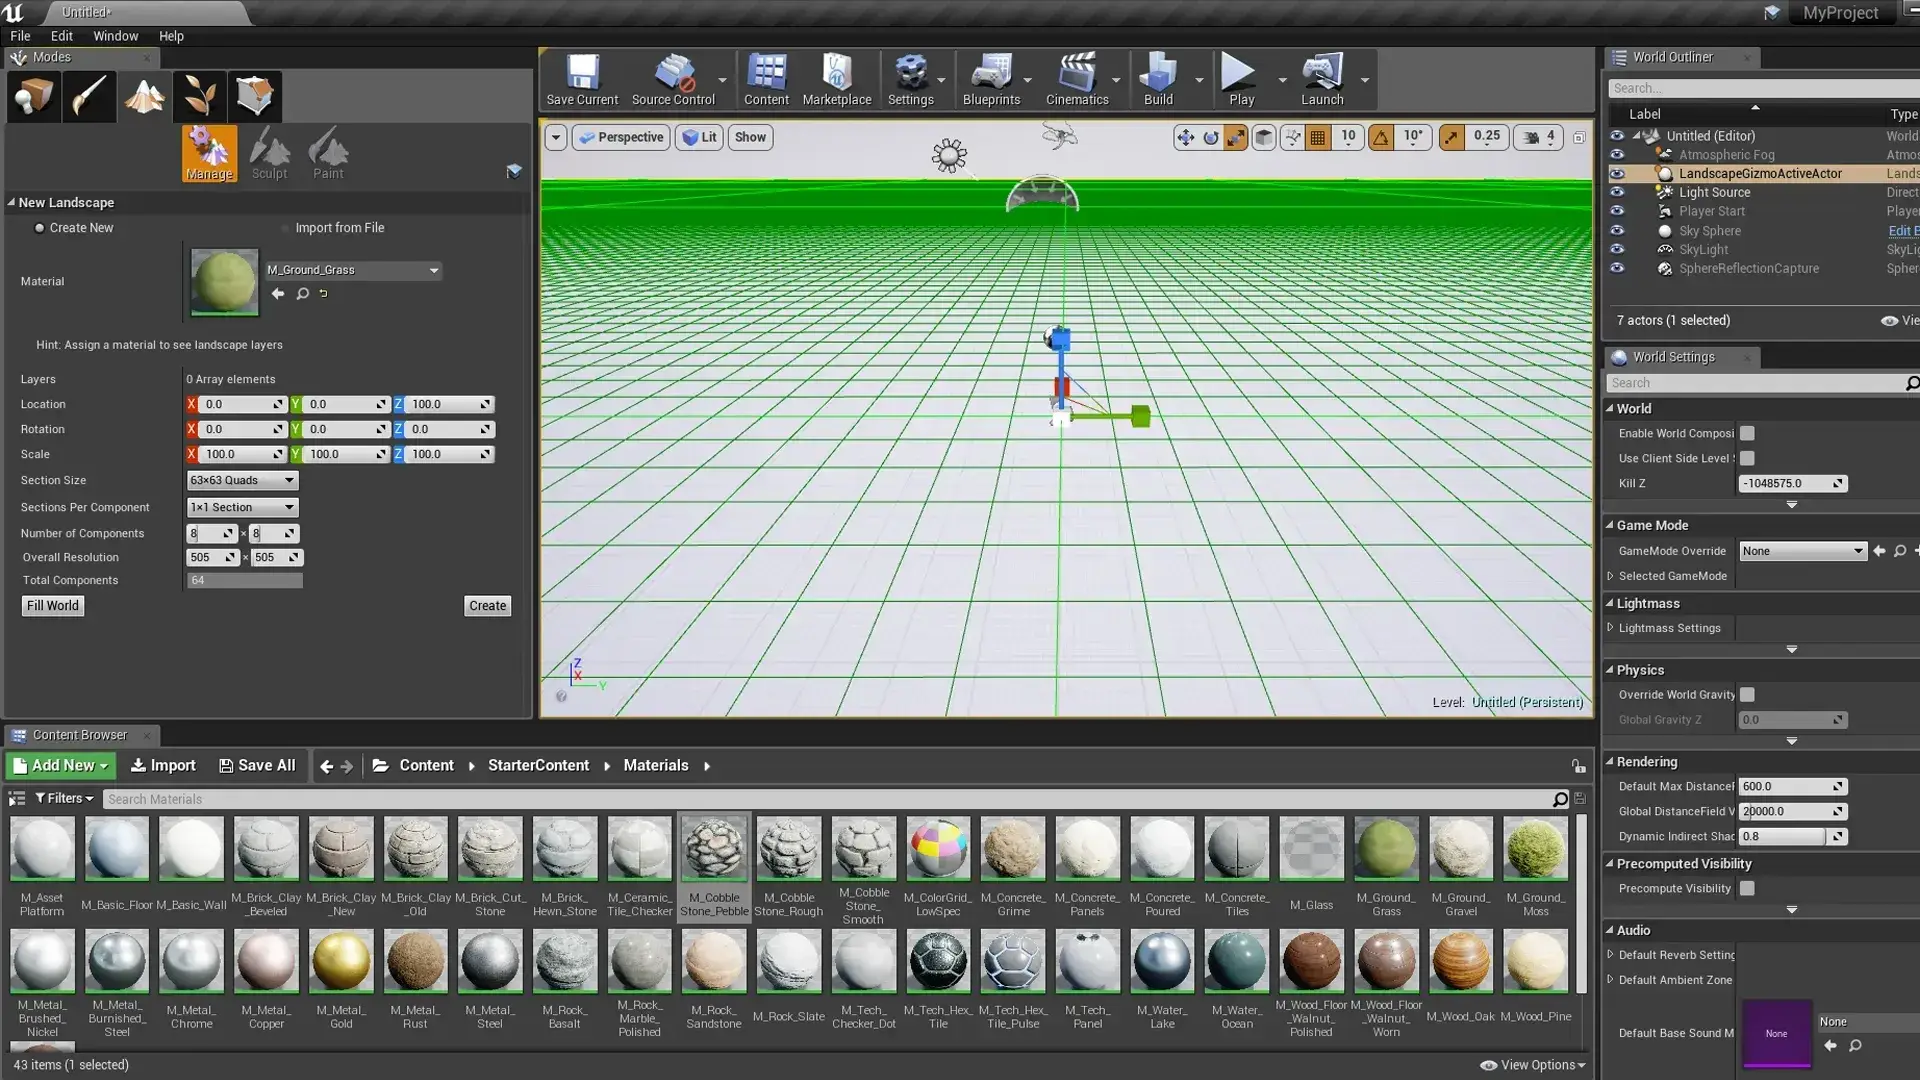The height and width of the screenshot is (1080, 1920).
Task: Switch to World Settings tab
Action: (x=1672, y=357)
